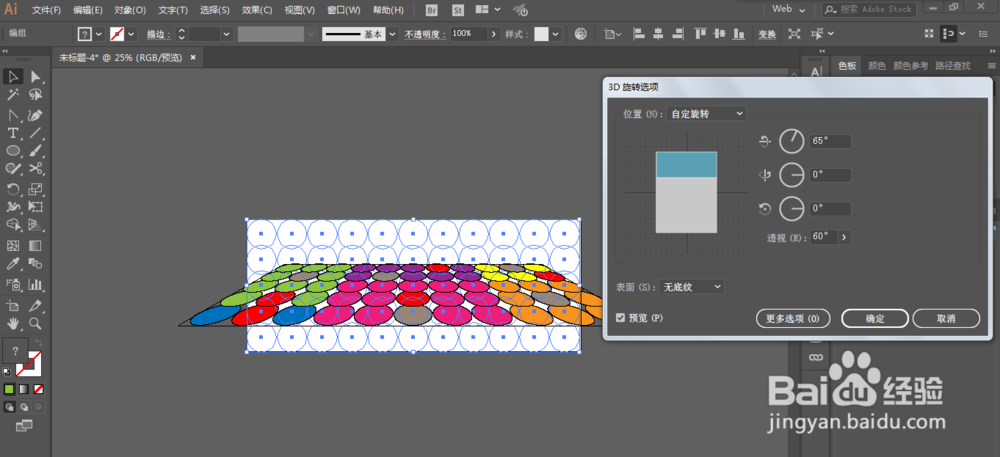Toggle the 预览 preview checkbox
1000x457 pixels.
621,317
